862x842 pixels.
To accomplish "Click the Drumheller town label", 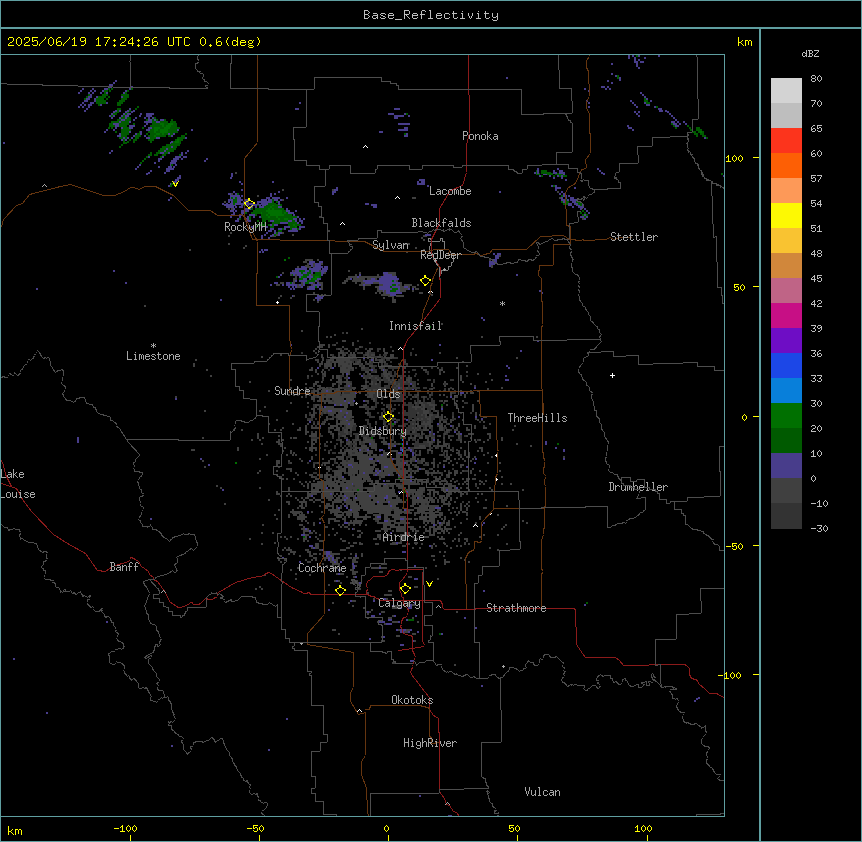I will 638,487.
